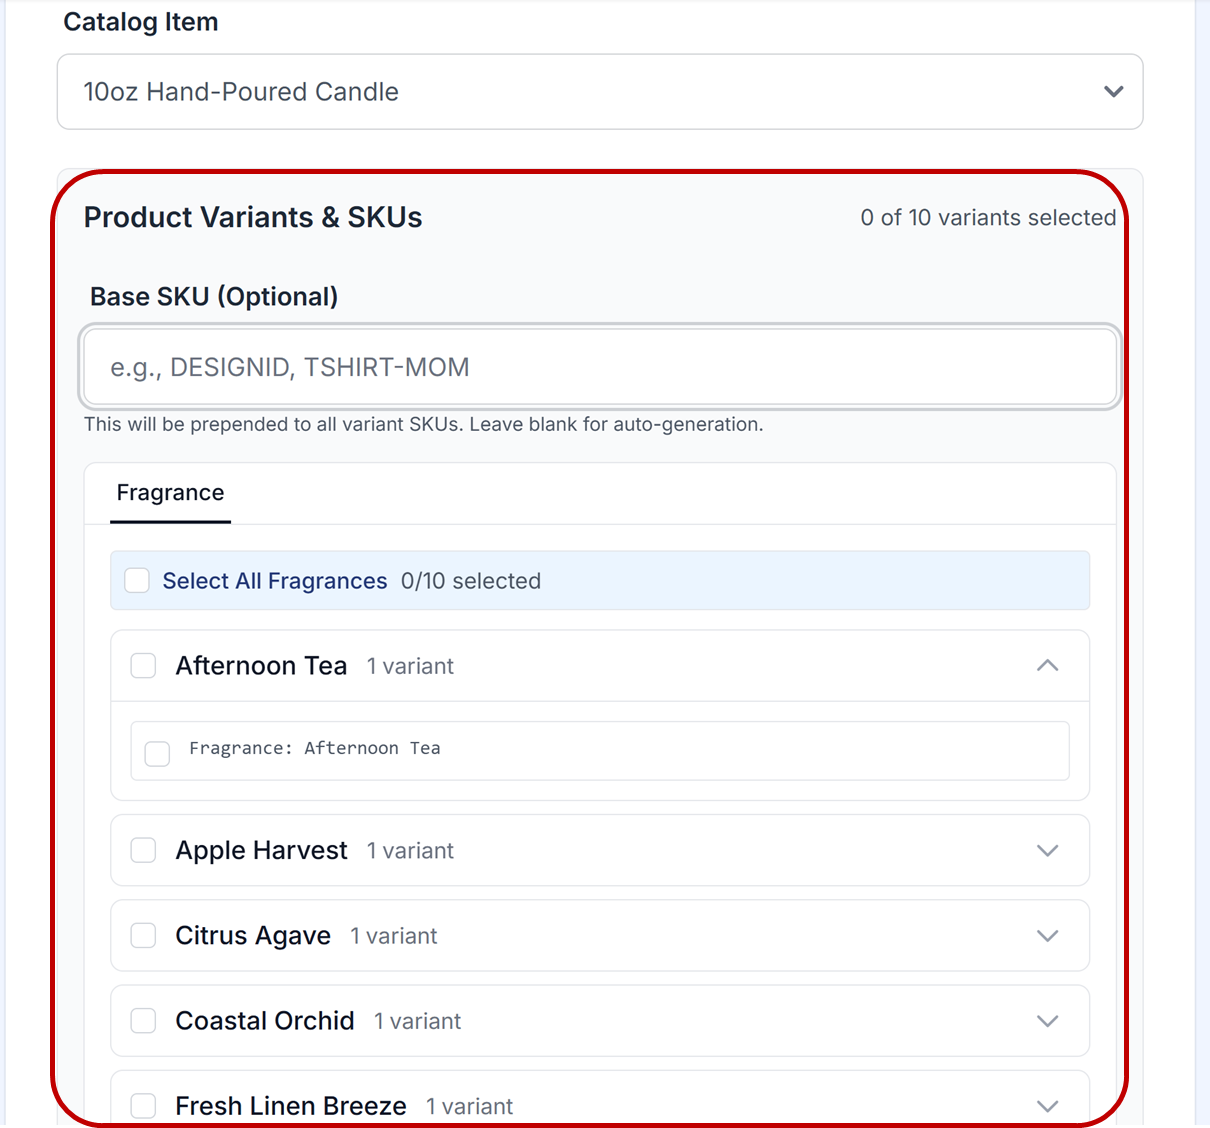Click the Apple Harvest row title

click(261, 851)
